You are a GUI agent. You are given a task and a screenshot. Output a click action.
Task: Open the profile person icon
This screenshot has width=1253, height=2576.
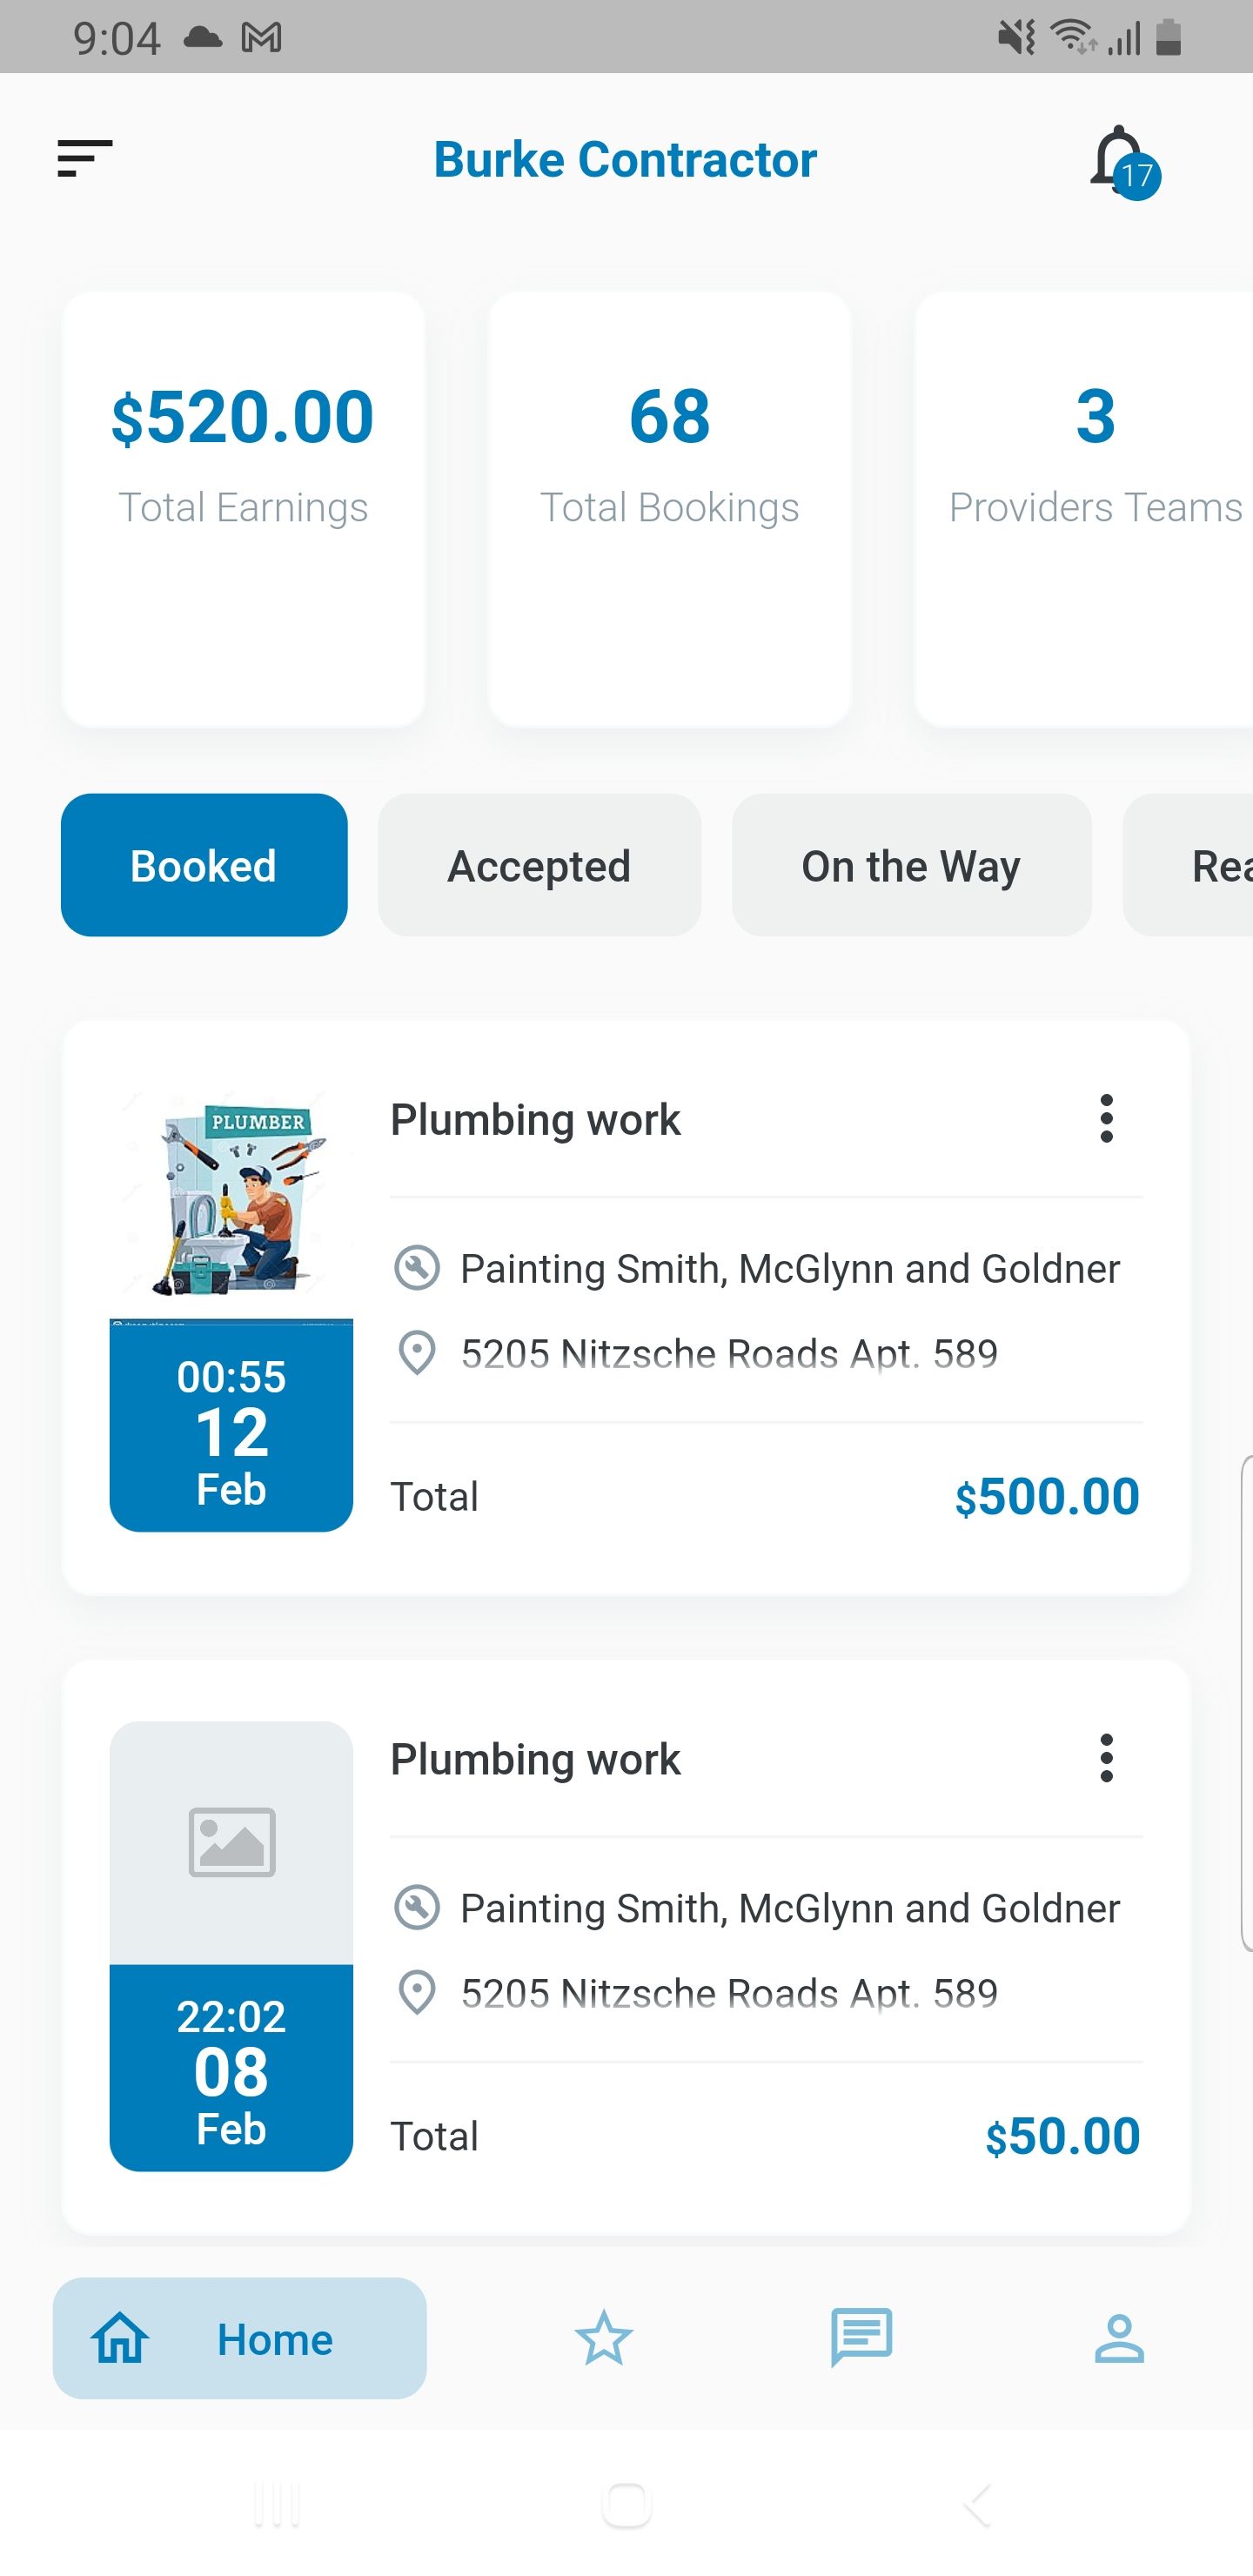pos(1119,2338)
